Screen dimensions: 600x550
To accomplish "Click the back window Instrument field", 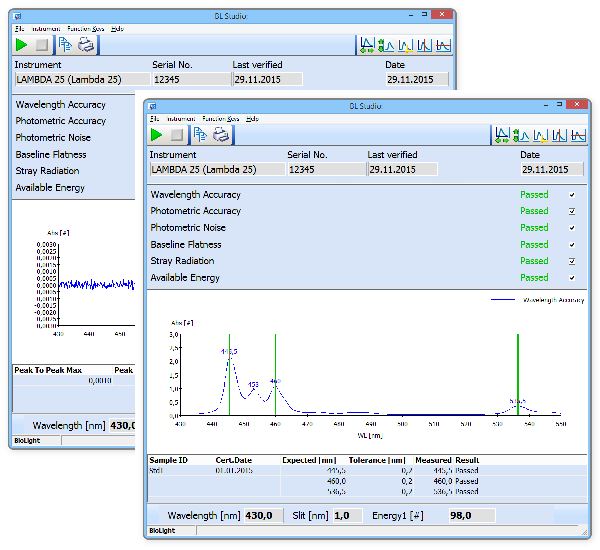I will [83, 80].
